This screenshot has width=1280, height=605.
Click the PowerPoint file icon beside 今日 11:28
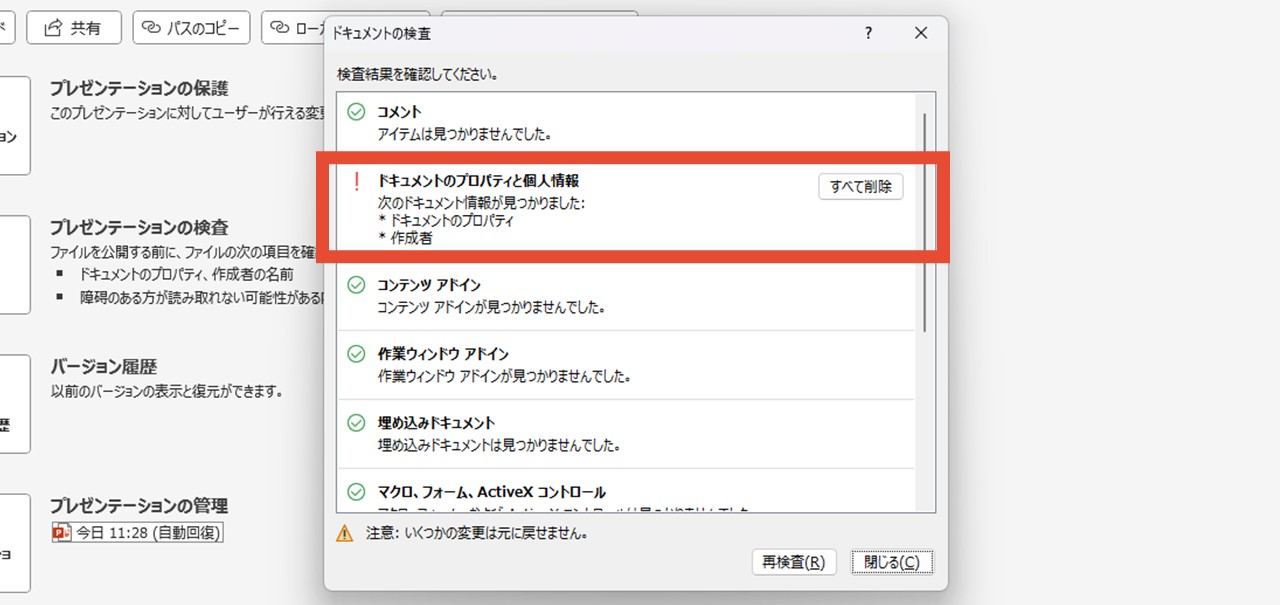(61, 533)
